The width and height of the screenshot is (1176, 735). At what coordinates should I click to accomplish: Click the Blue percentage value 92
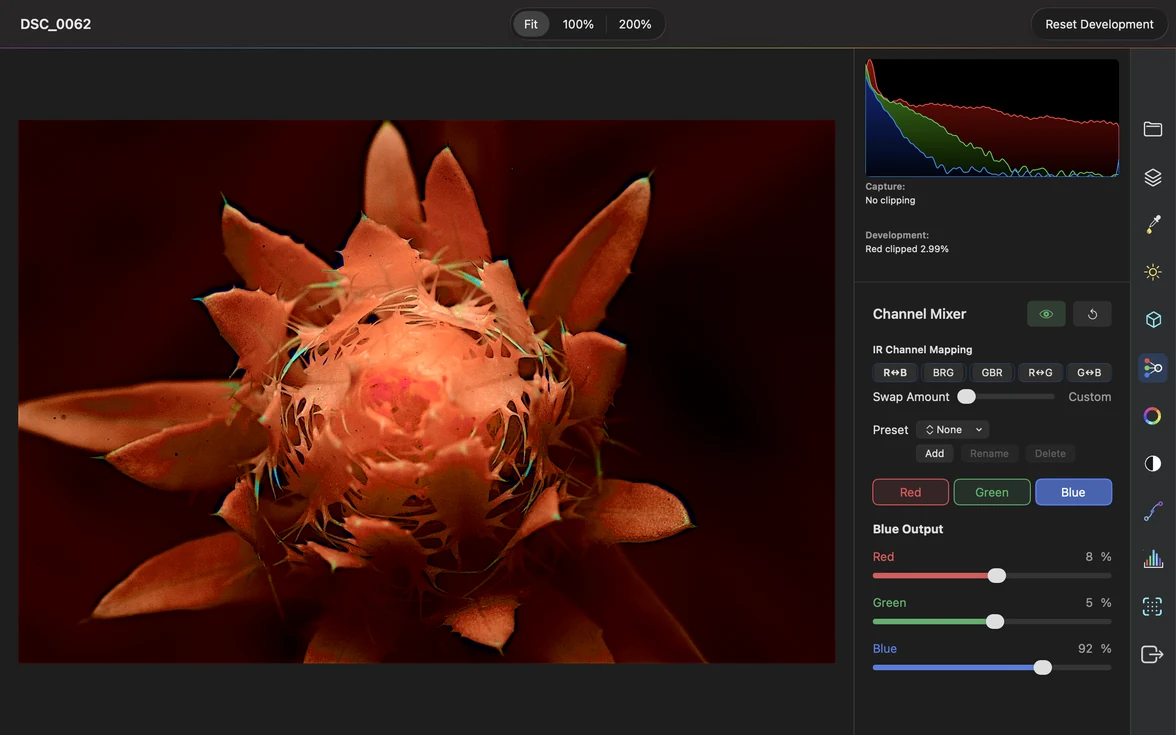(1085, 649)
